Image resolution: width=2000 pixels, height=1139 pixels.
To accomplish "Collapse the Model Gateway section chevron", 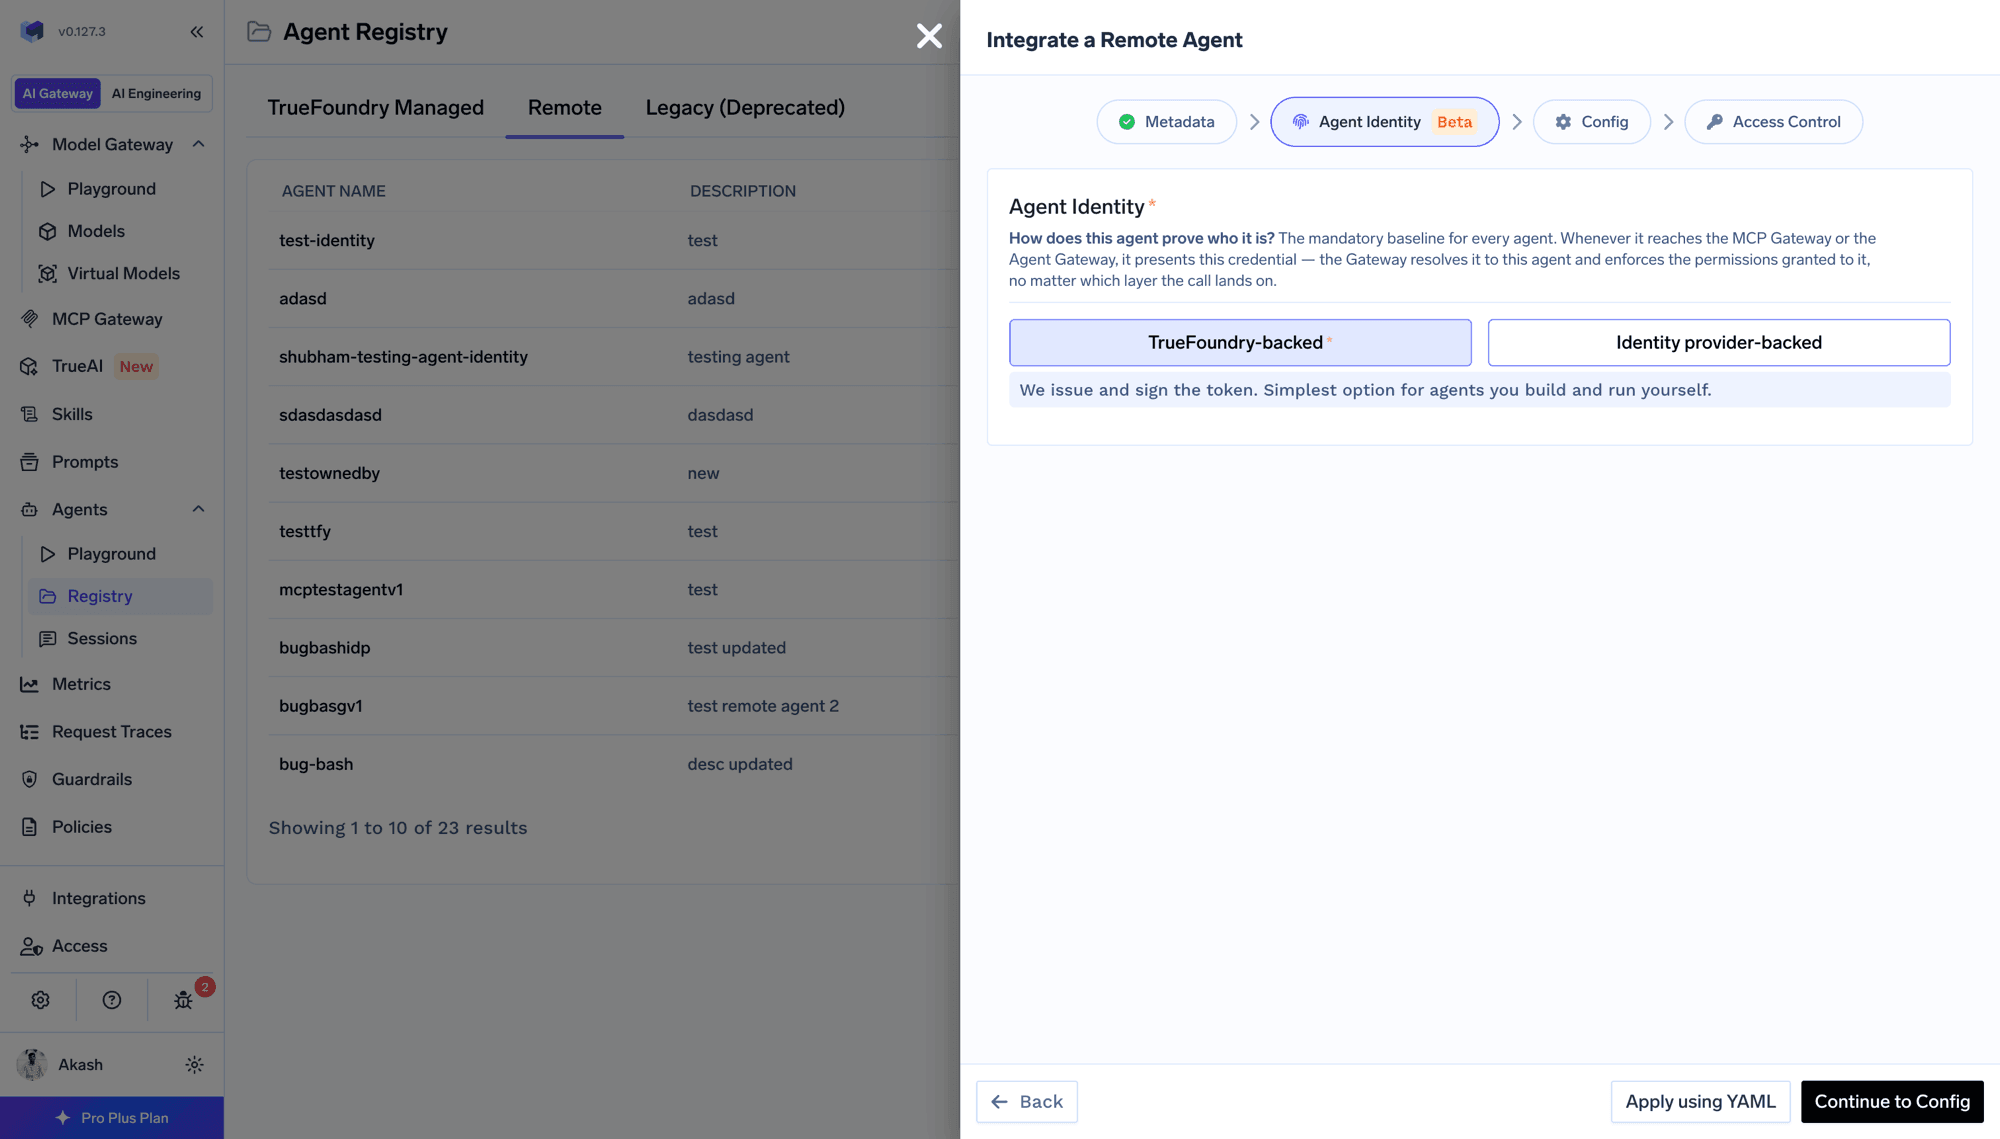I will coord(198,144).
